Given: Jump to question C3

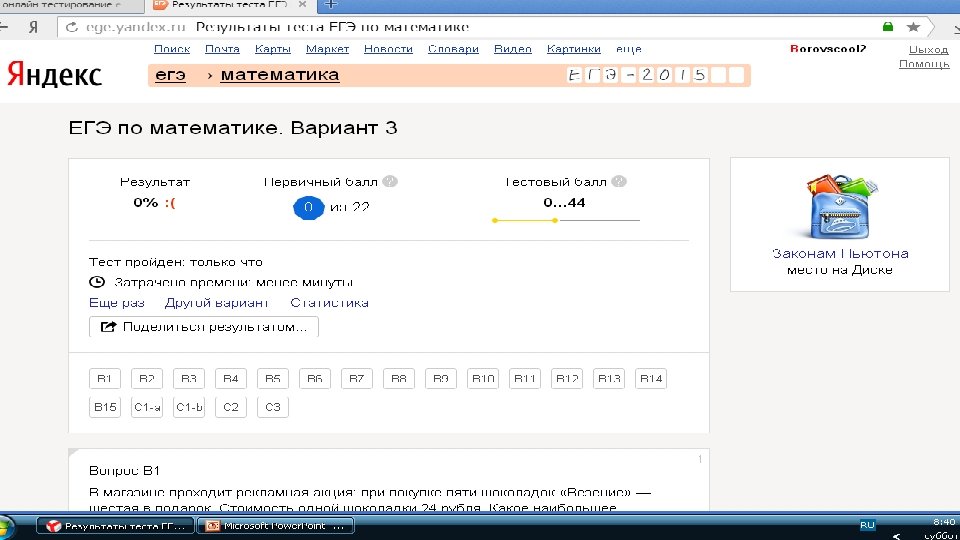Looking at the screenshot, I should point(273,407).
